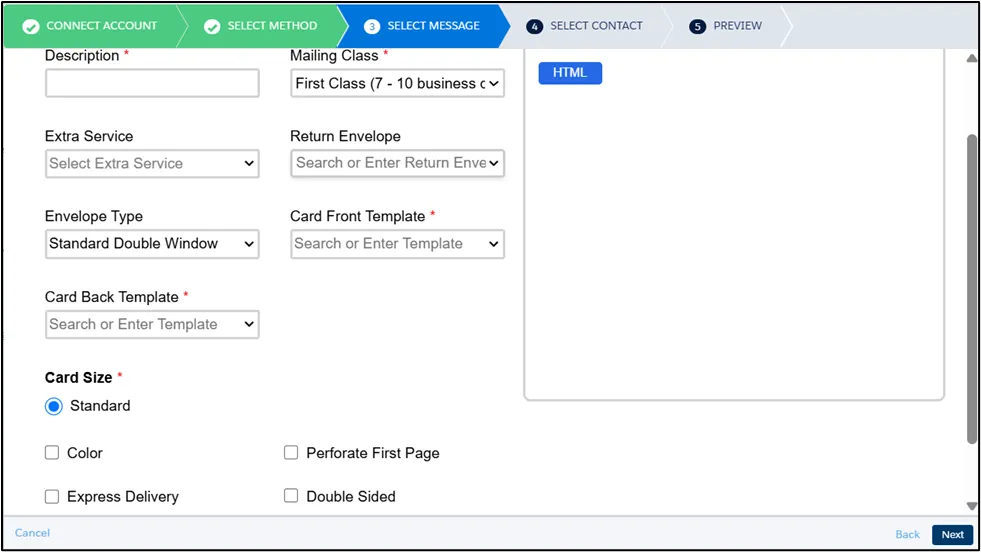Expand the Extra Service dropdown

pos(152,164)
